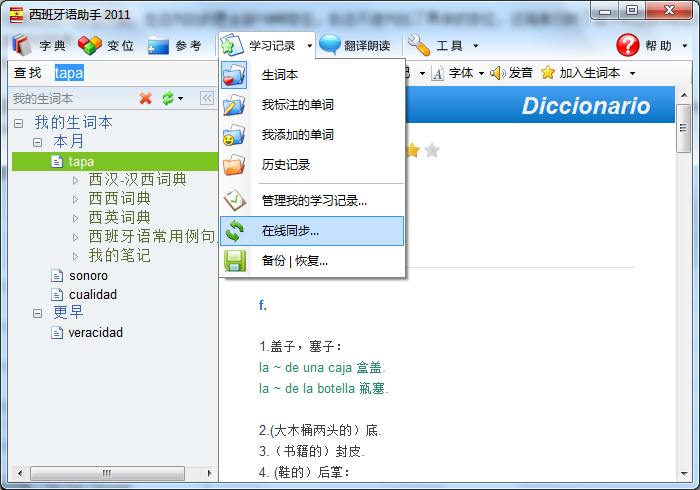Select cualidad in the word list

(x=93, y=295)
